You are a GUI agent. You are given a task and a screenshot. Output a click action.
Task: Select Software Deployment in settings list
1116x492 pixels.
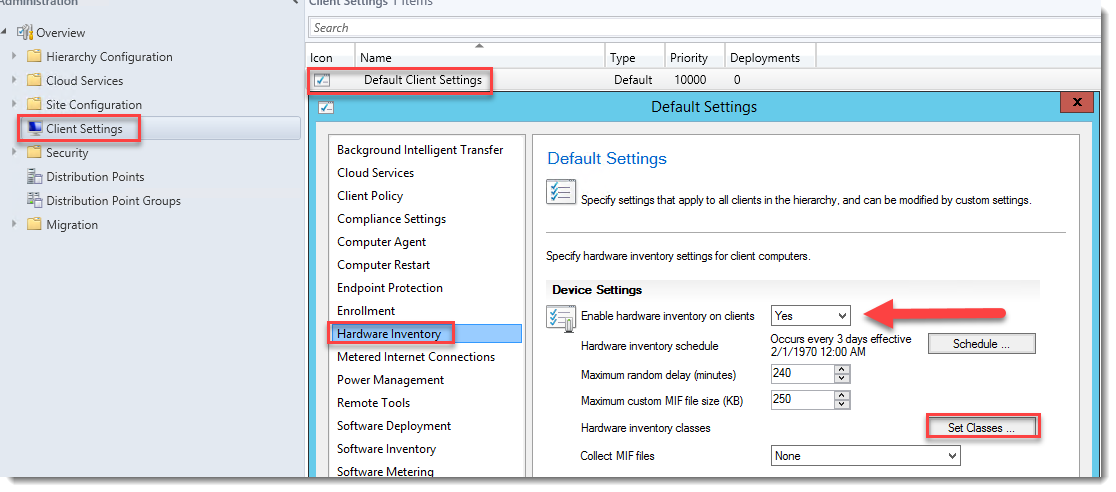coord(394,426)
